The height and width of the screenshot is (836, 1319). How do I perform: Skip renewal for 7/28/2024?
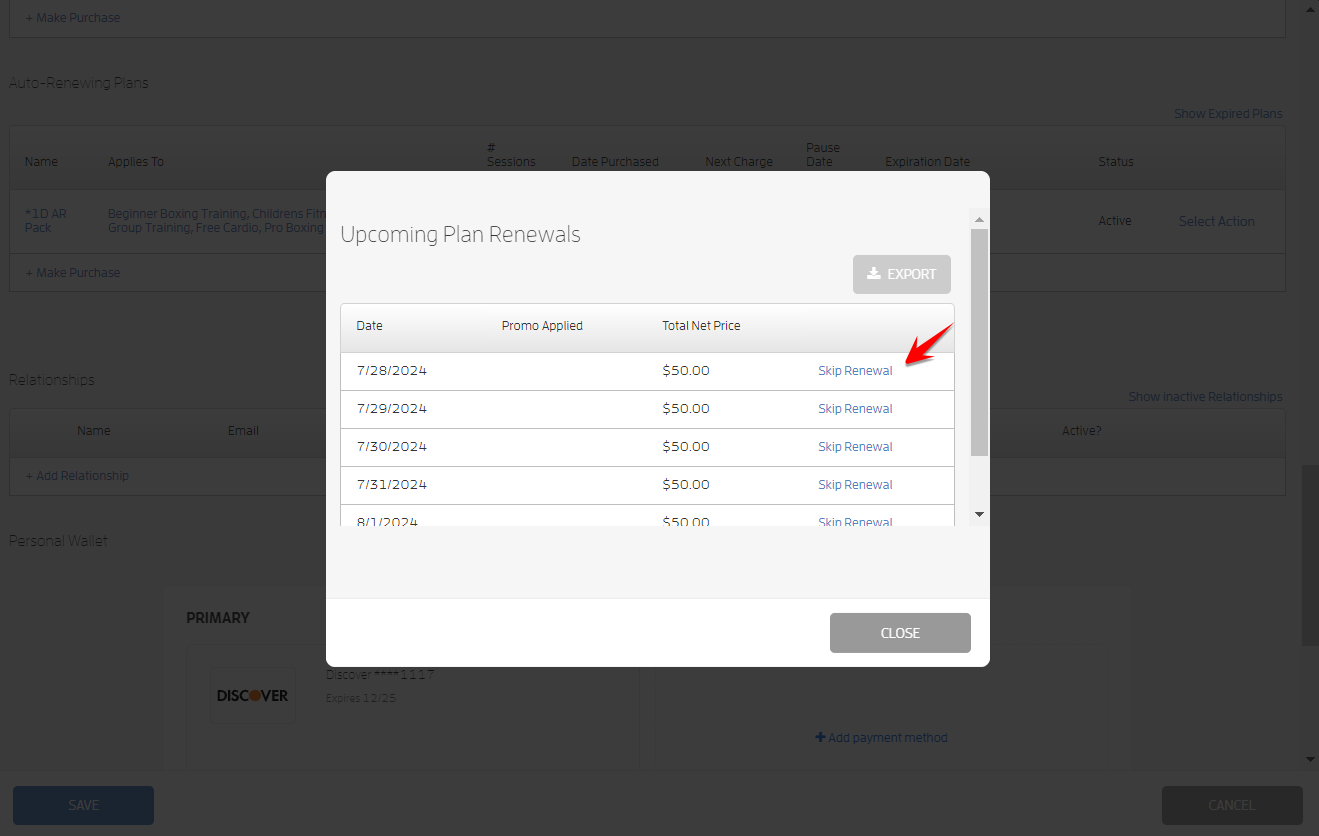tap(855, 371)
